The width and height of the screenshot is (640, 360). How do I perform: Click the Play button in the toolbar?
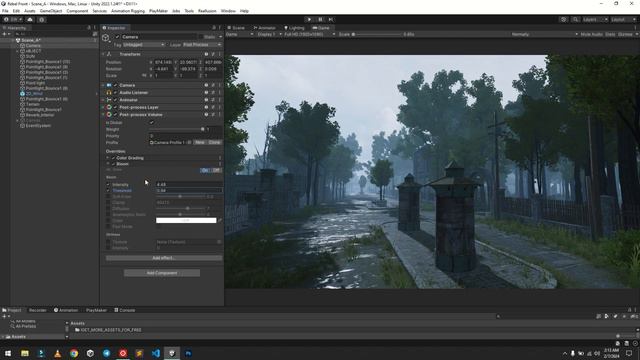coord(309,19)
